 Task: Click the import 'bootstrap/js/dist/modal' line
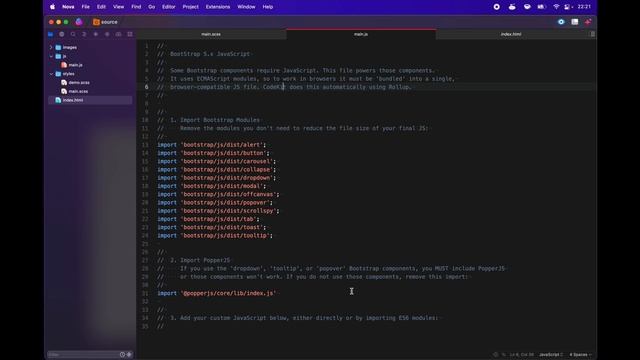click(212, 186)
